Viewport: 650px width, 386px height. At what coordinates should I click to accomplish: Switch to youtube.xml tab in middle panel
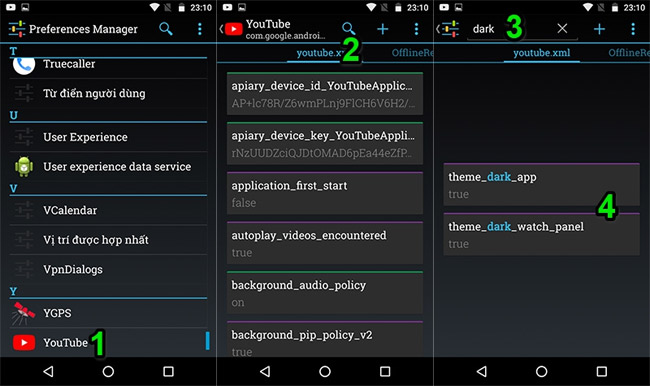pos(324,53)
